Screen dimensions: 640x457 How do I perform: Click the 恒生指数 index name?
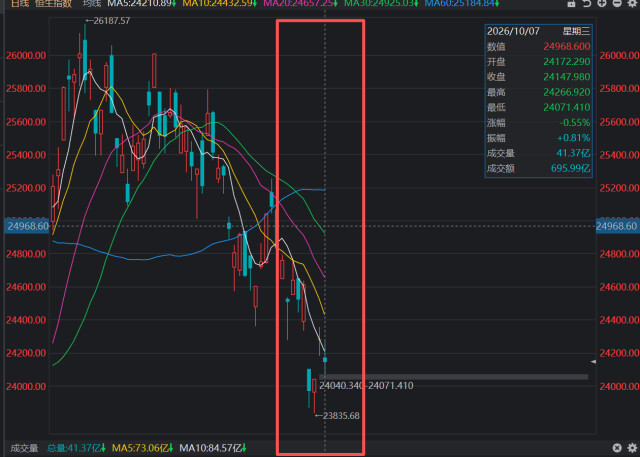tap(53, 4)
